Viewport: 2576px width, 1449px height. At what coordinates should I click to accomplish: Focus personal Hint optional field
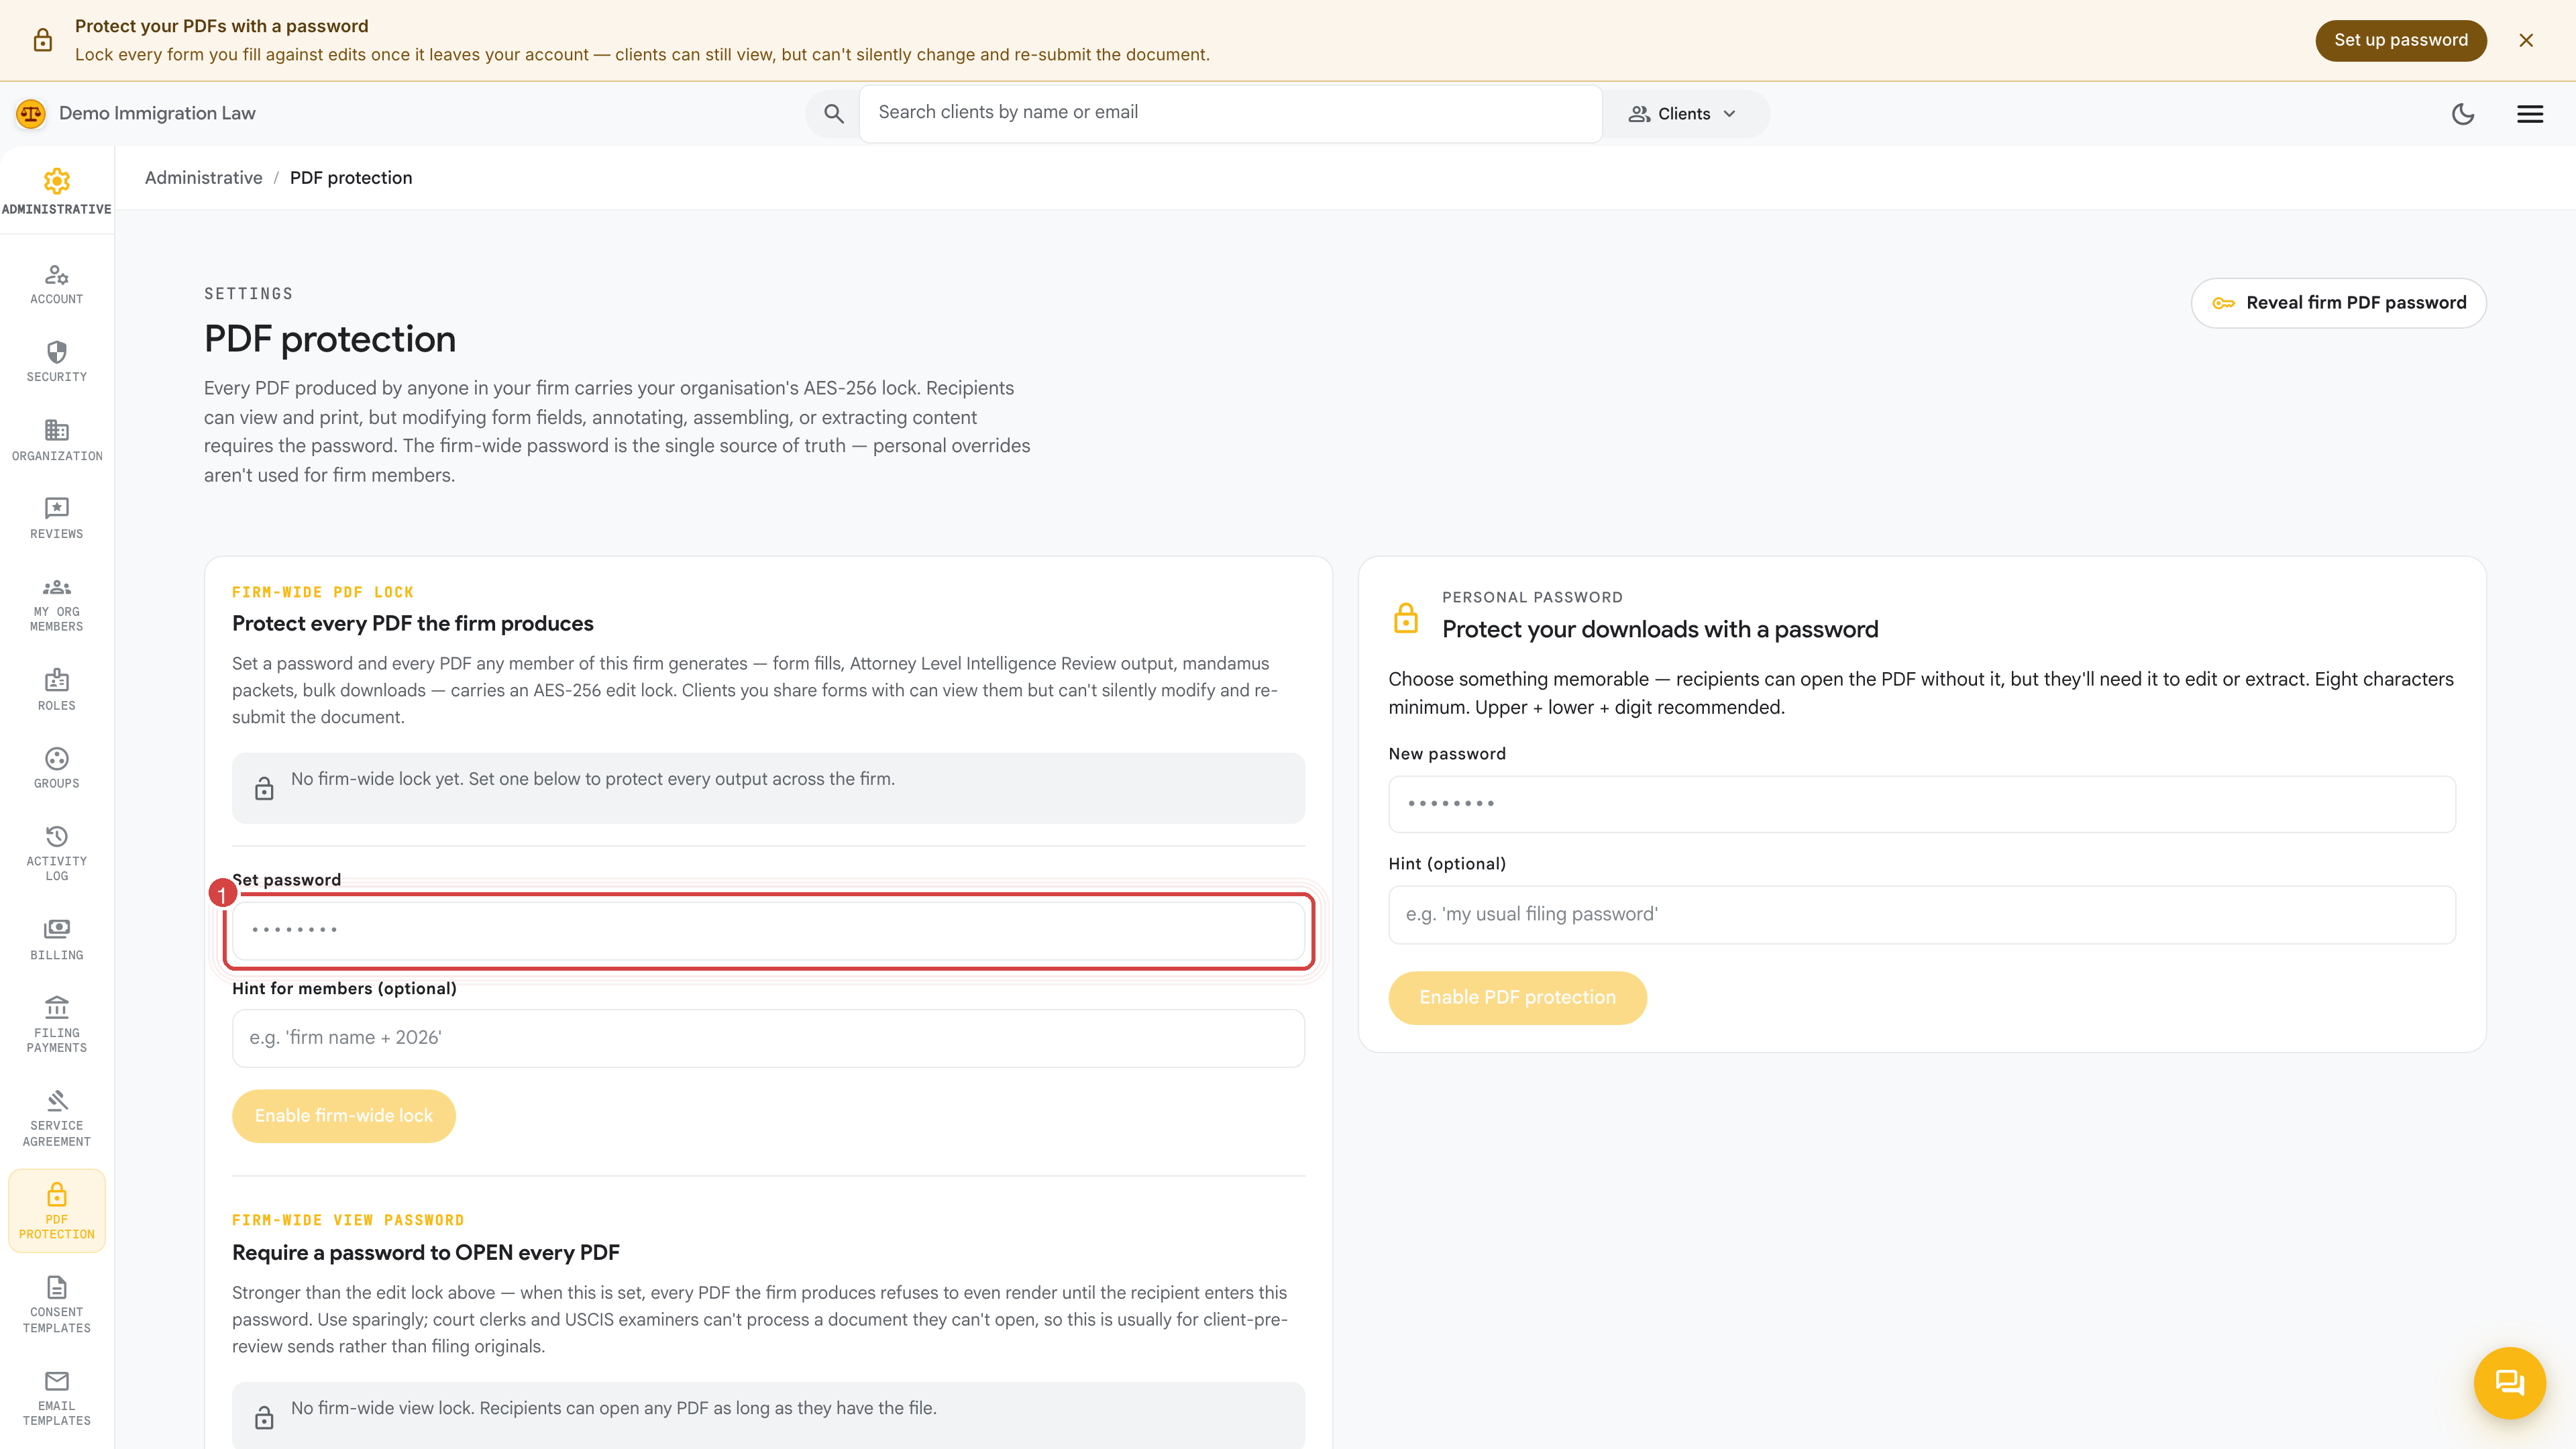pyautogui.click(x=1922, y=914)
